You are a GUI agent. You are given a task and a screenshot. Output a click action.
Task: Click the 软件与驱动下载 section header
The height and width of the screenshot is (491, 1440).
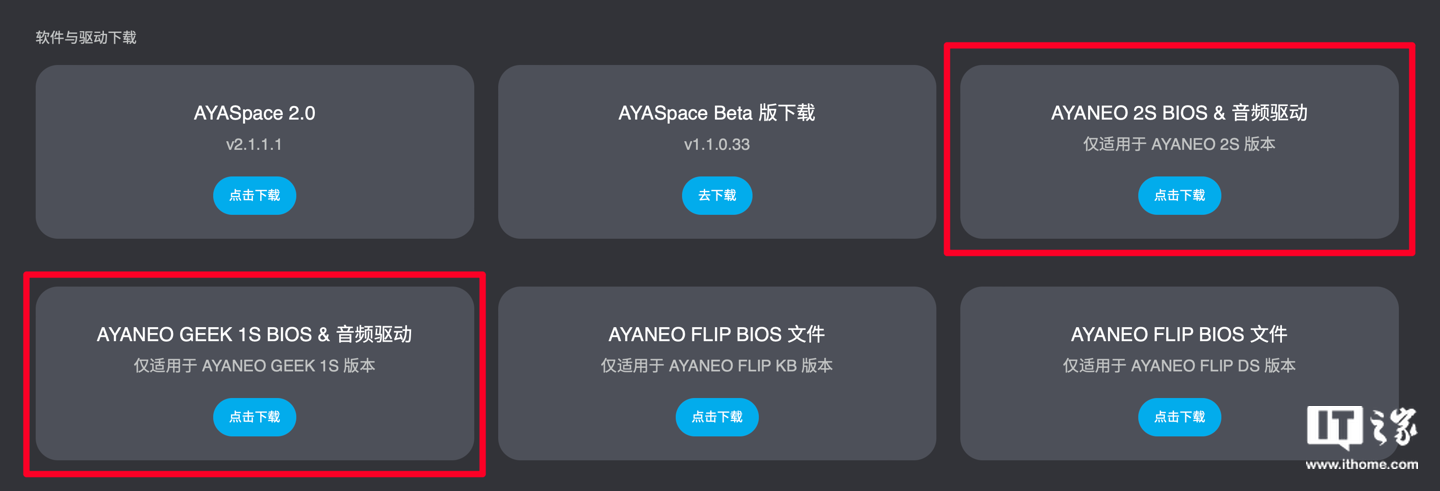(86, 38)
